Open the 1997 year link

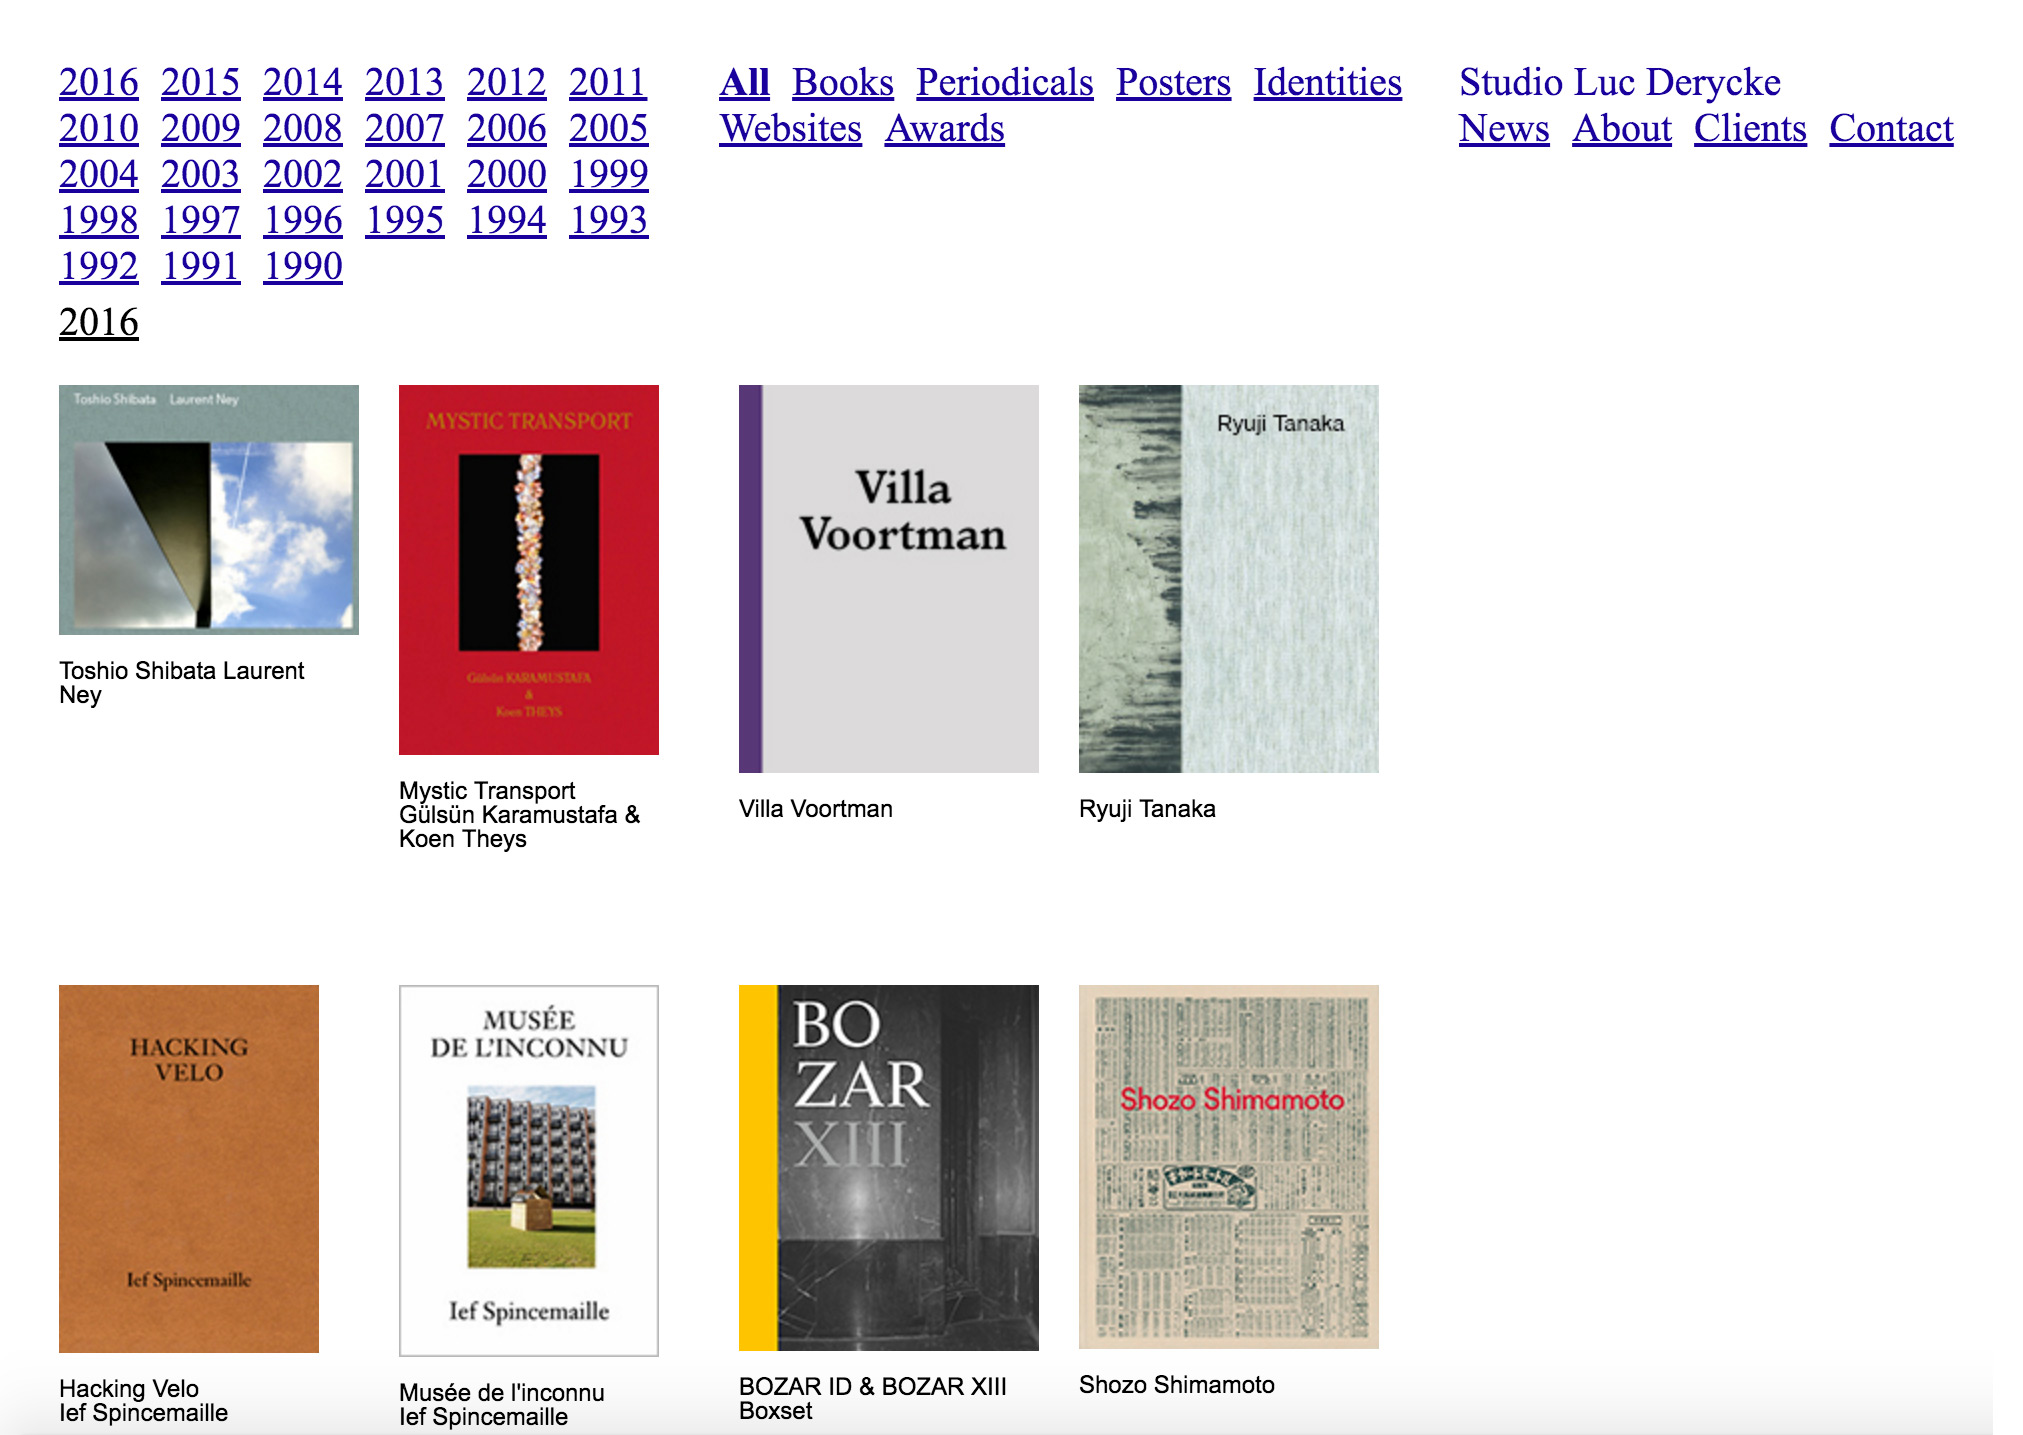tap(201, 220)
